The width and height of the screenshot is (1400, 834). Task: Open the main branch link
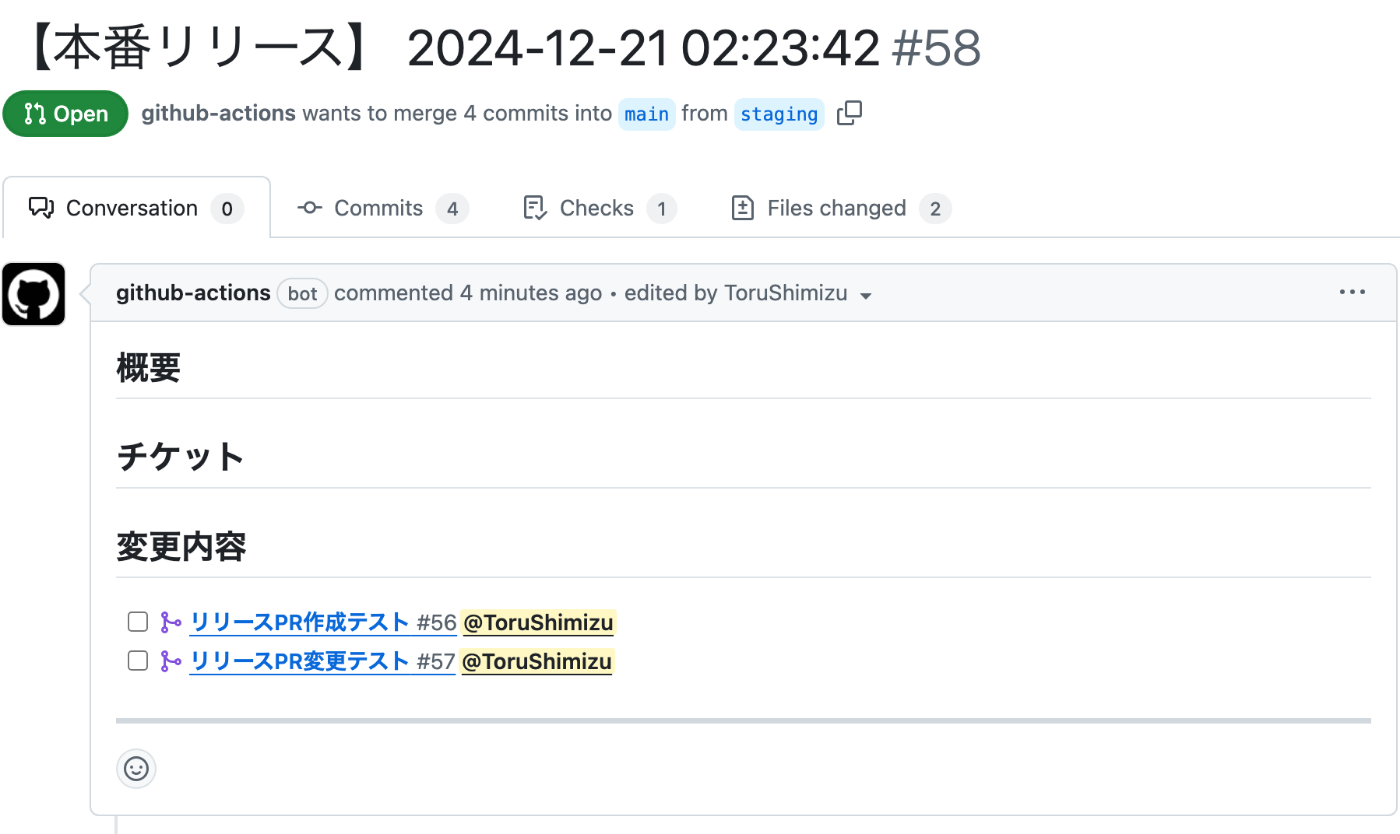(647, 114)
